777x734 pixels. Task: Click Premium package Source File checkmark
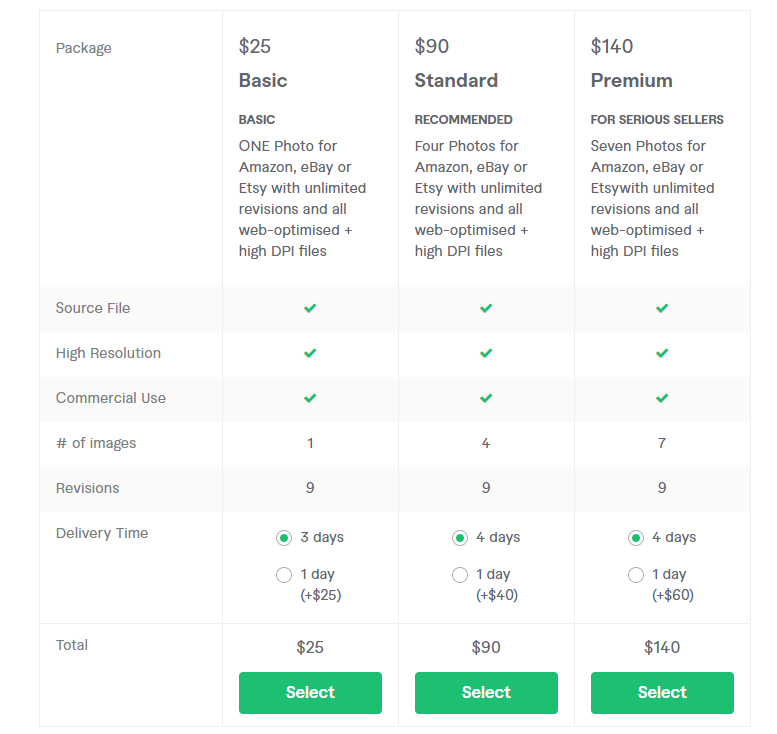pyautogui.click(x=662, y=308)
